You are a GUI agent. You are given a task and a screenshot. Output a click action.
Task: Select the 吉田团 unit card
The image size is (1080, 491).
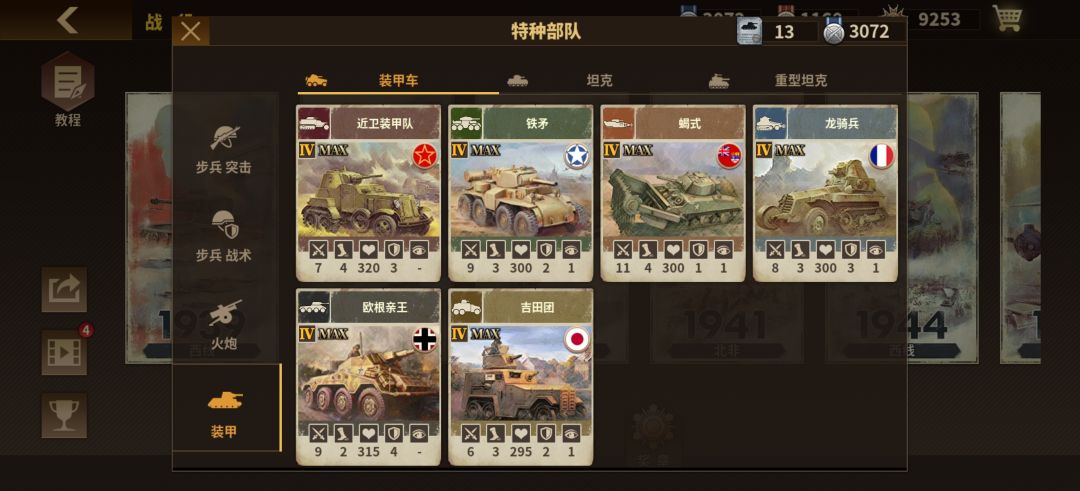pyautogui.click(x=521, y=377)
